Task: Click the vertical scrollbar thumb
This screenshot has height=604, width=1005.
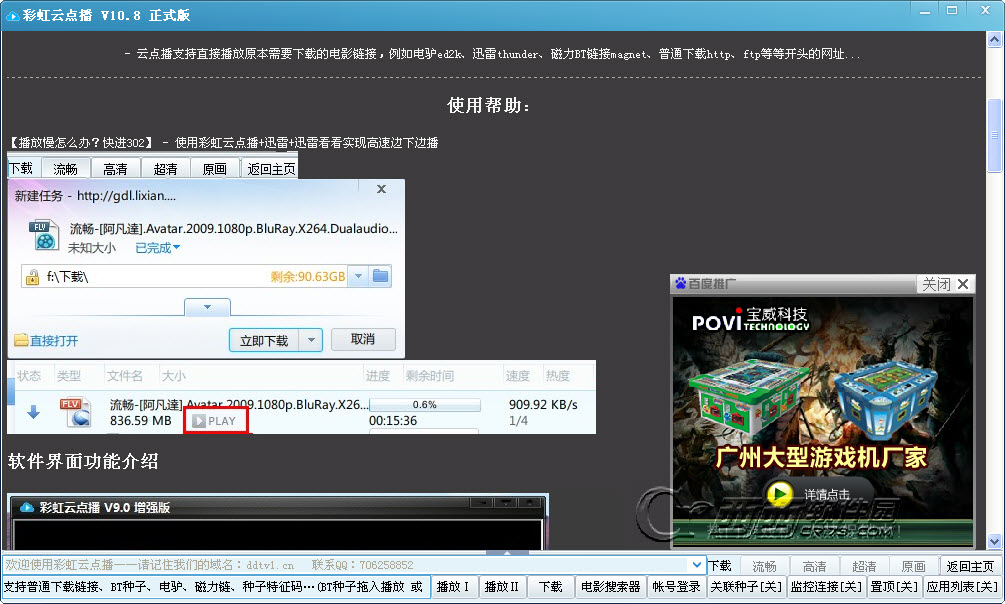Action: (994, 135)
